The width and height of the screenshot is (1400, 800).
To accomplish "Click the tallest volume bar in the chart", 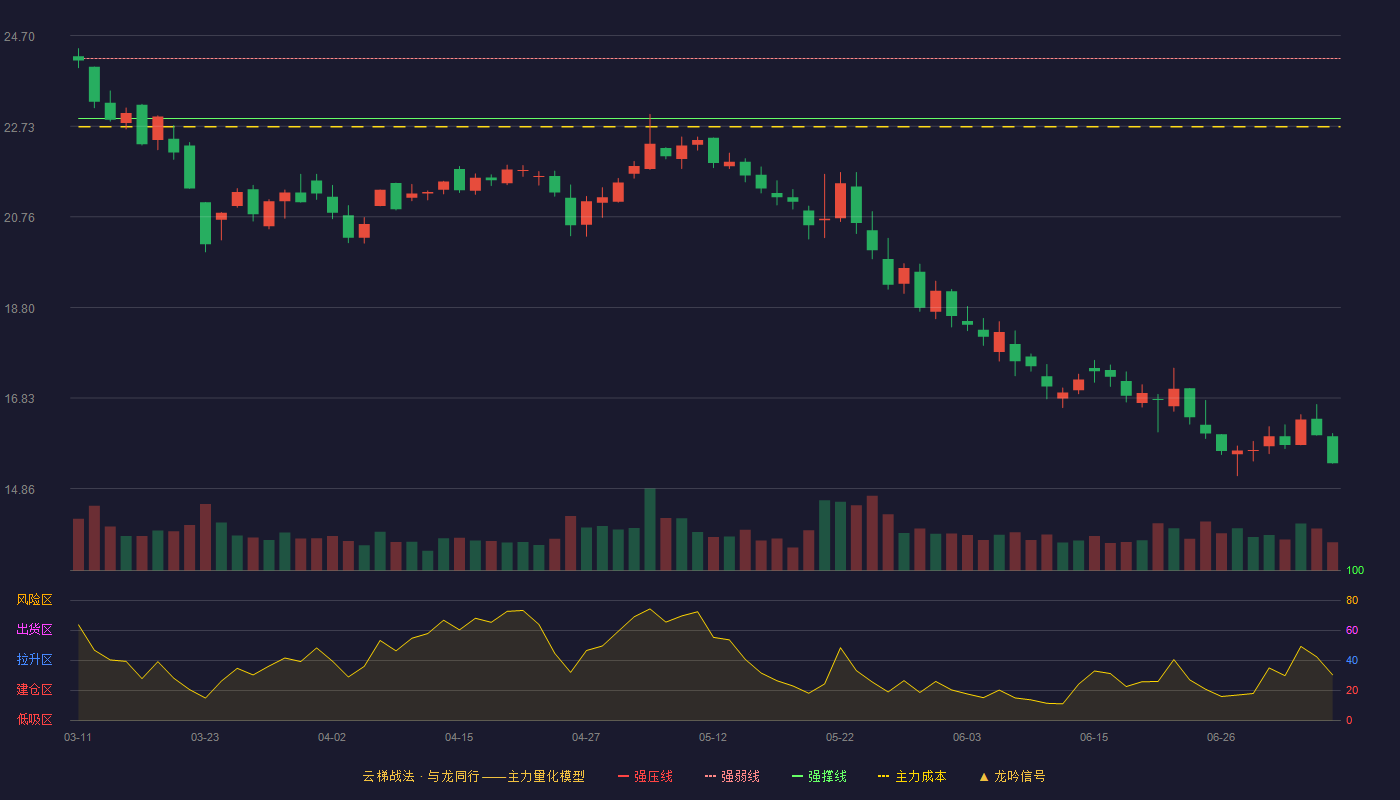I will coord(650,529).
